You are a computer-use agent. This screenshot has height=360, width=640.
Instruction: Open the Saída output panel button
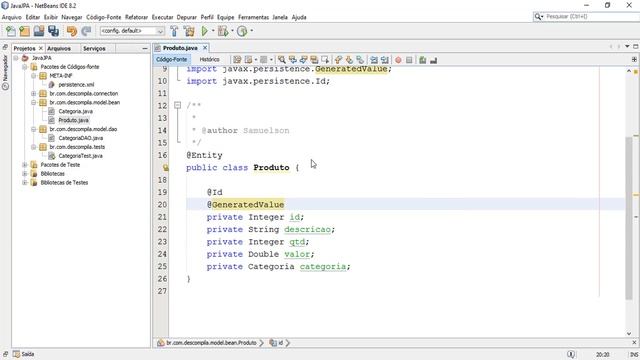pyautogui.click(x=23, y=354)
